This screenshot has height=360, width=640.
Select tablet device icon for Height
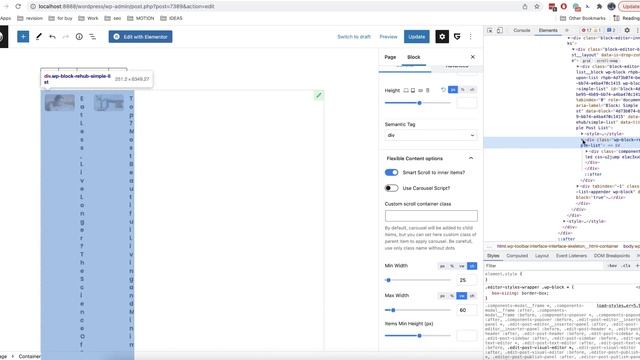click(x=413, y=90)
